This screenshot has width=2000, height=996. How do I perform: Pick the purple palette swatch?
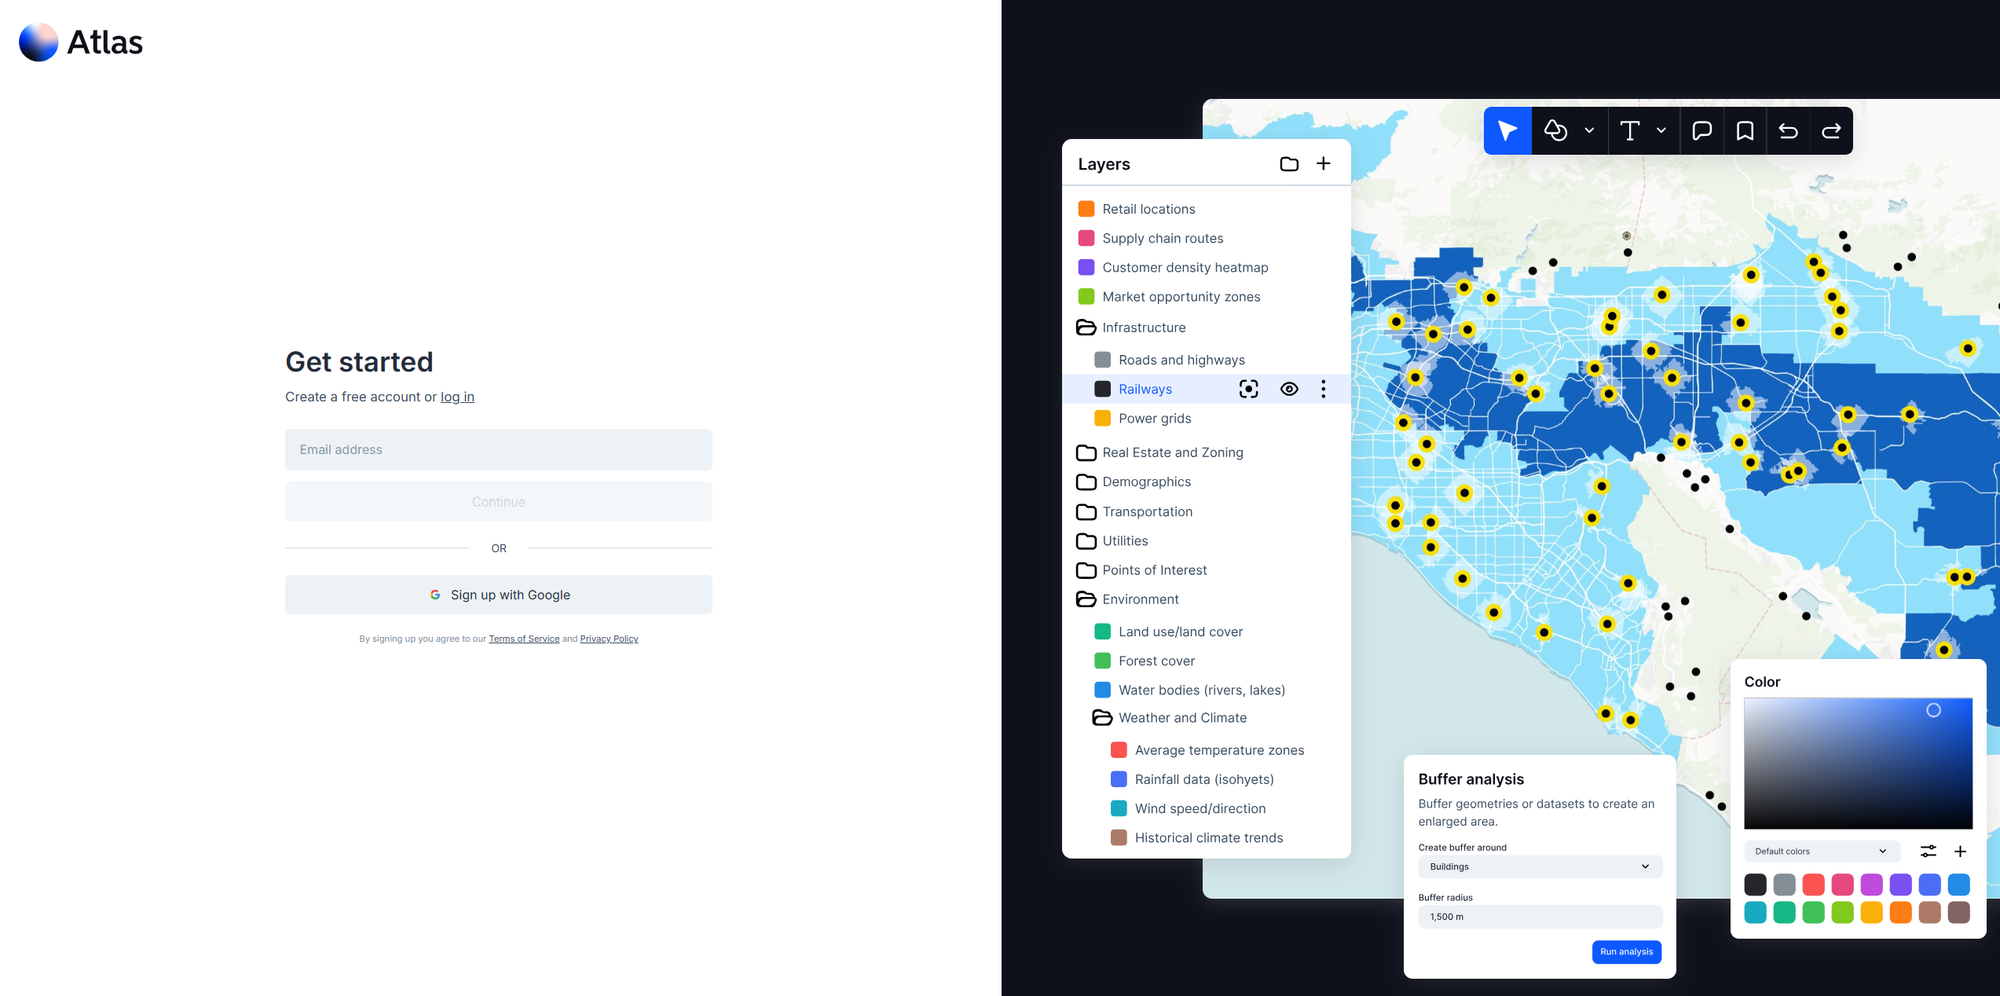[x=1900, y=884]
